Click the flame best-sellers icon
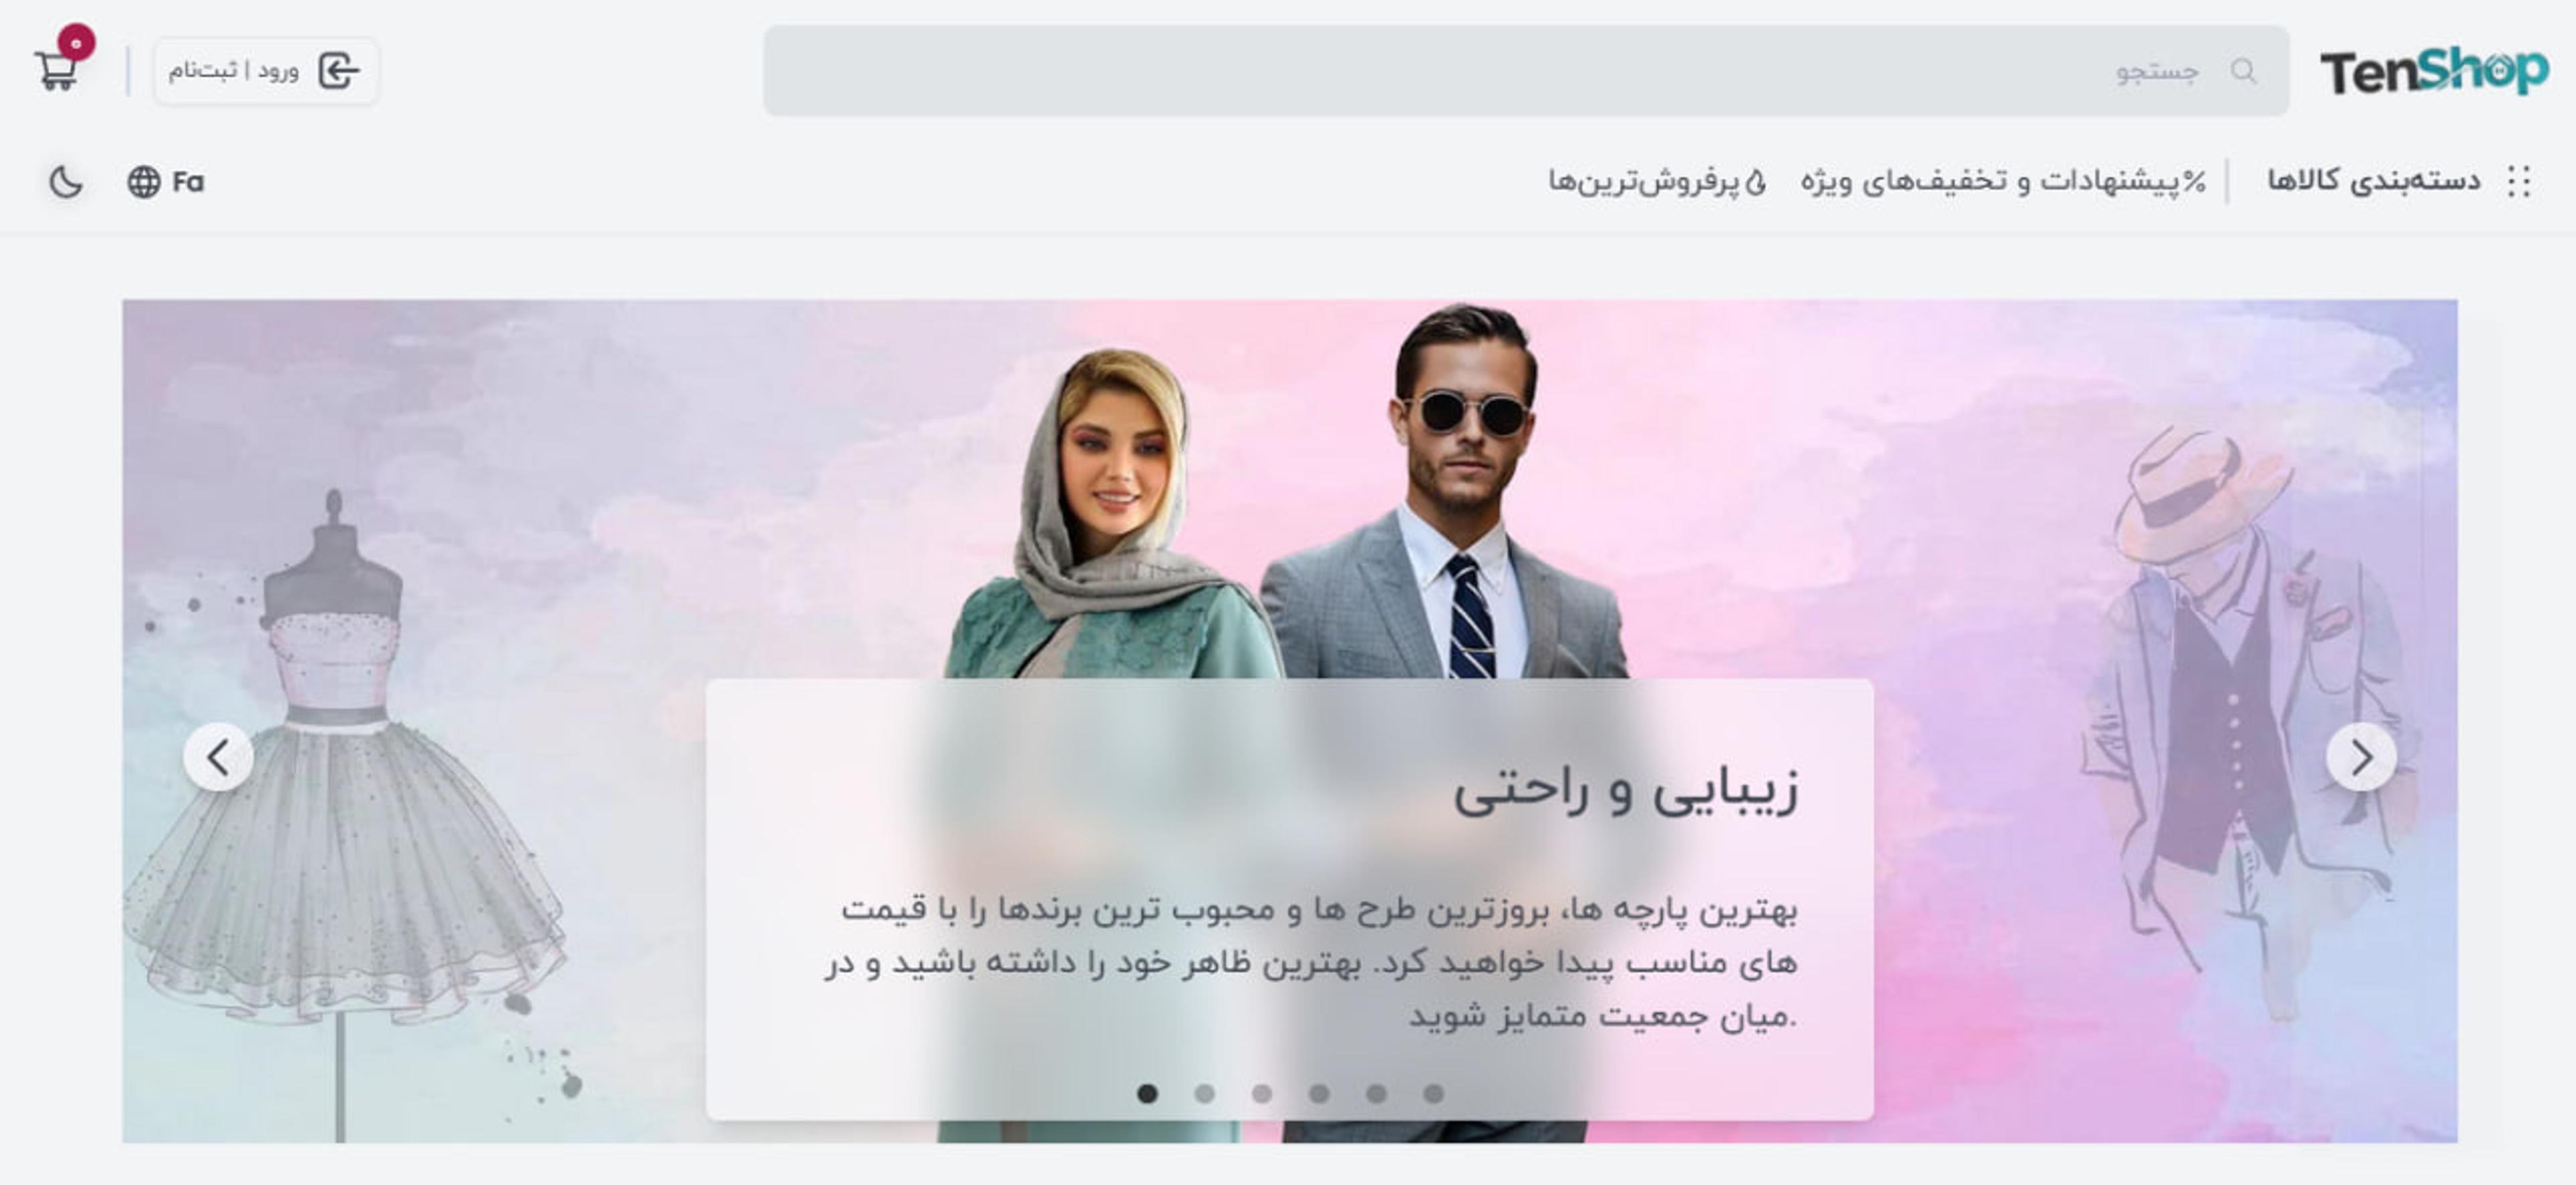The height and width of the screenshot is (1185, 2576). pos(1755,182)
